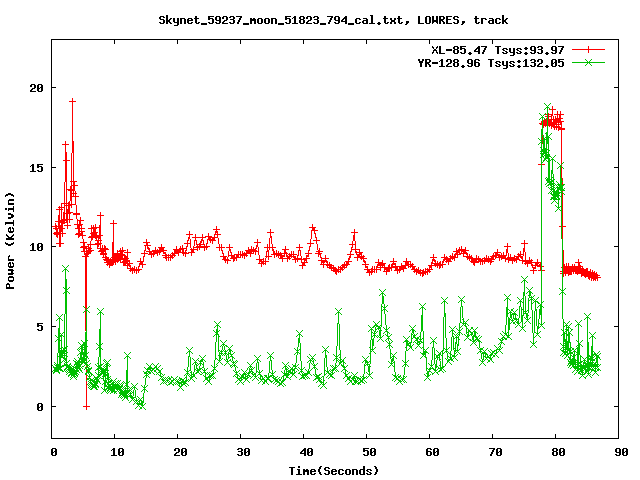Screen dimensions: 640x480
Task: Click the Power (Kelvin) y-axis label
Action: pos(10,241)
